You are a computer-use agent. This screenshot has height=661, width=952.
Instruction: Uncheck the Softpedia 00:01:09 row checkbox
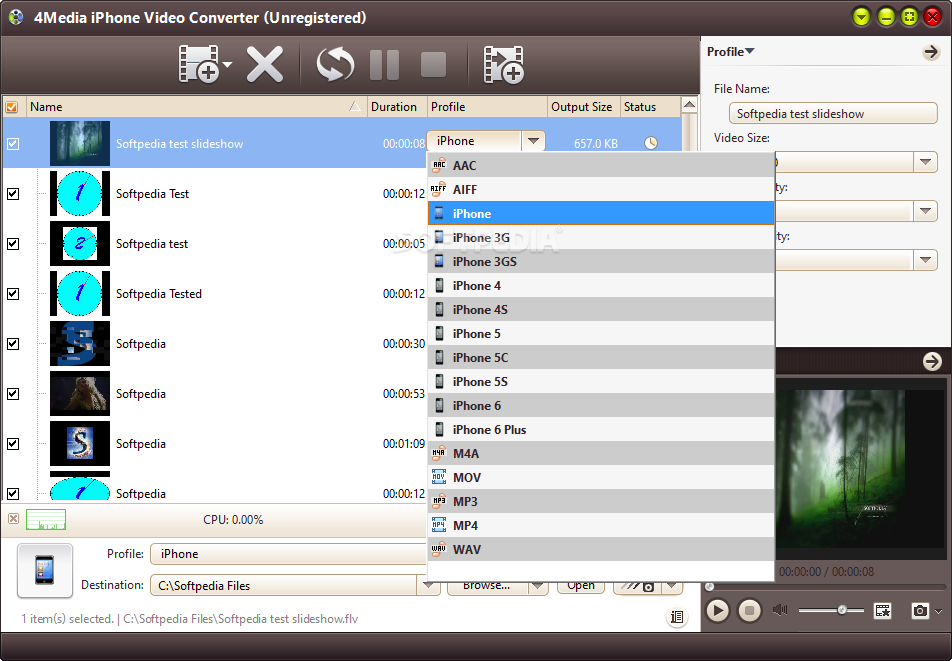click(13, 444)
